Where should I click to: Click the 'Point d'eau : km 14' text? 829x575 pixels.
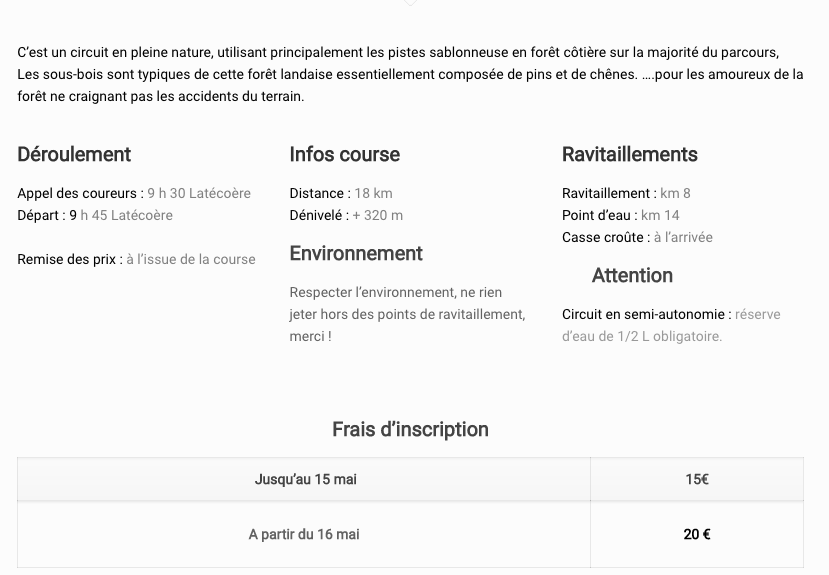click(621, 216)
